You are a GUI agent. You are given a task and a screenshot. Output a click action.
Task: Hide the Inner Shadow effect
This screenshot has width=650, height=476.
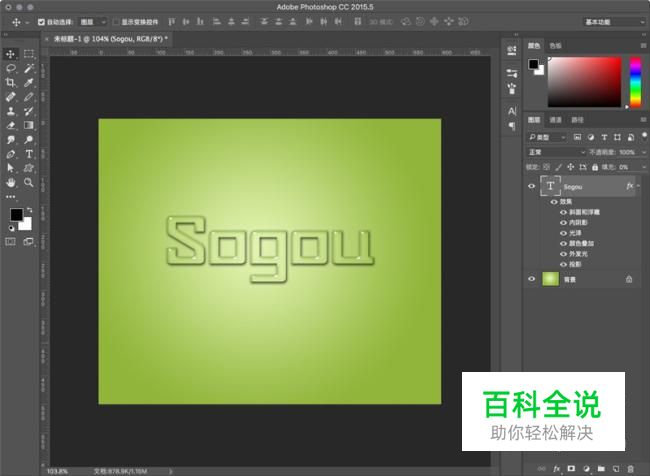[563, 223]
